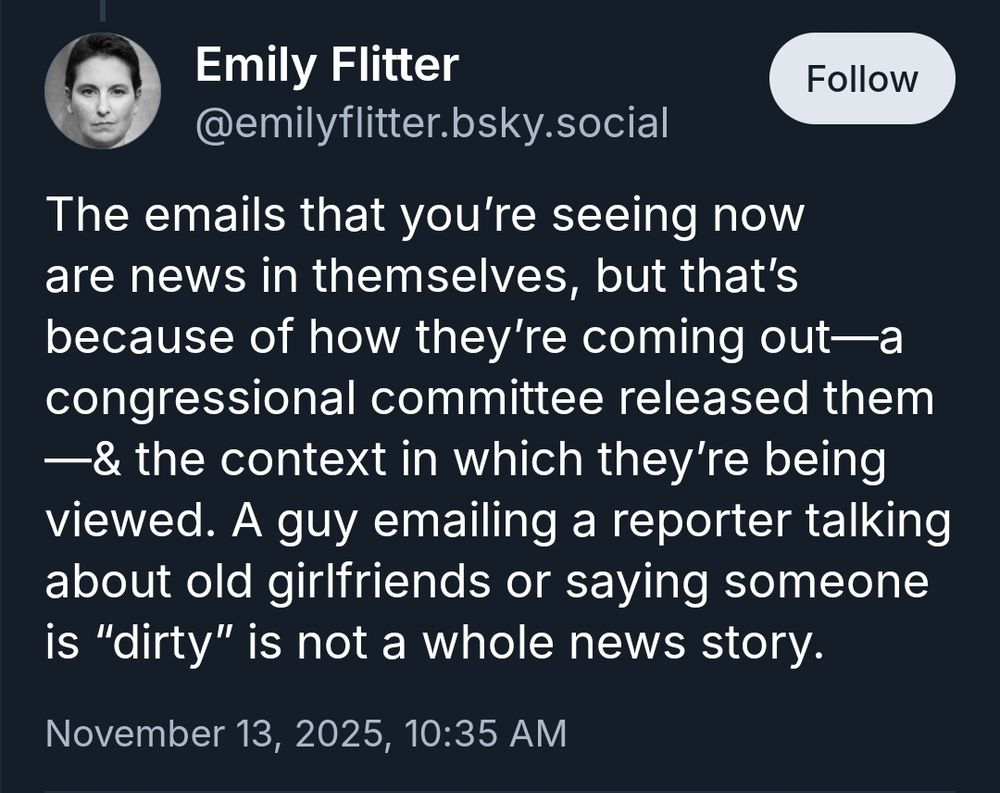Click the line starting 'viewed. A guy emailing'

(x=497, y=522)
